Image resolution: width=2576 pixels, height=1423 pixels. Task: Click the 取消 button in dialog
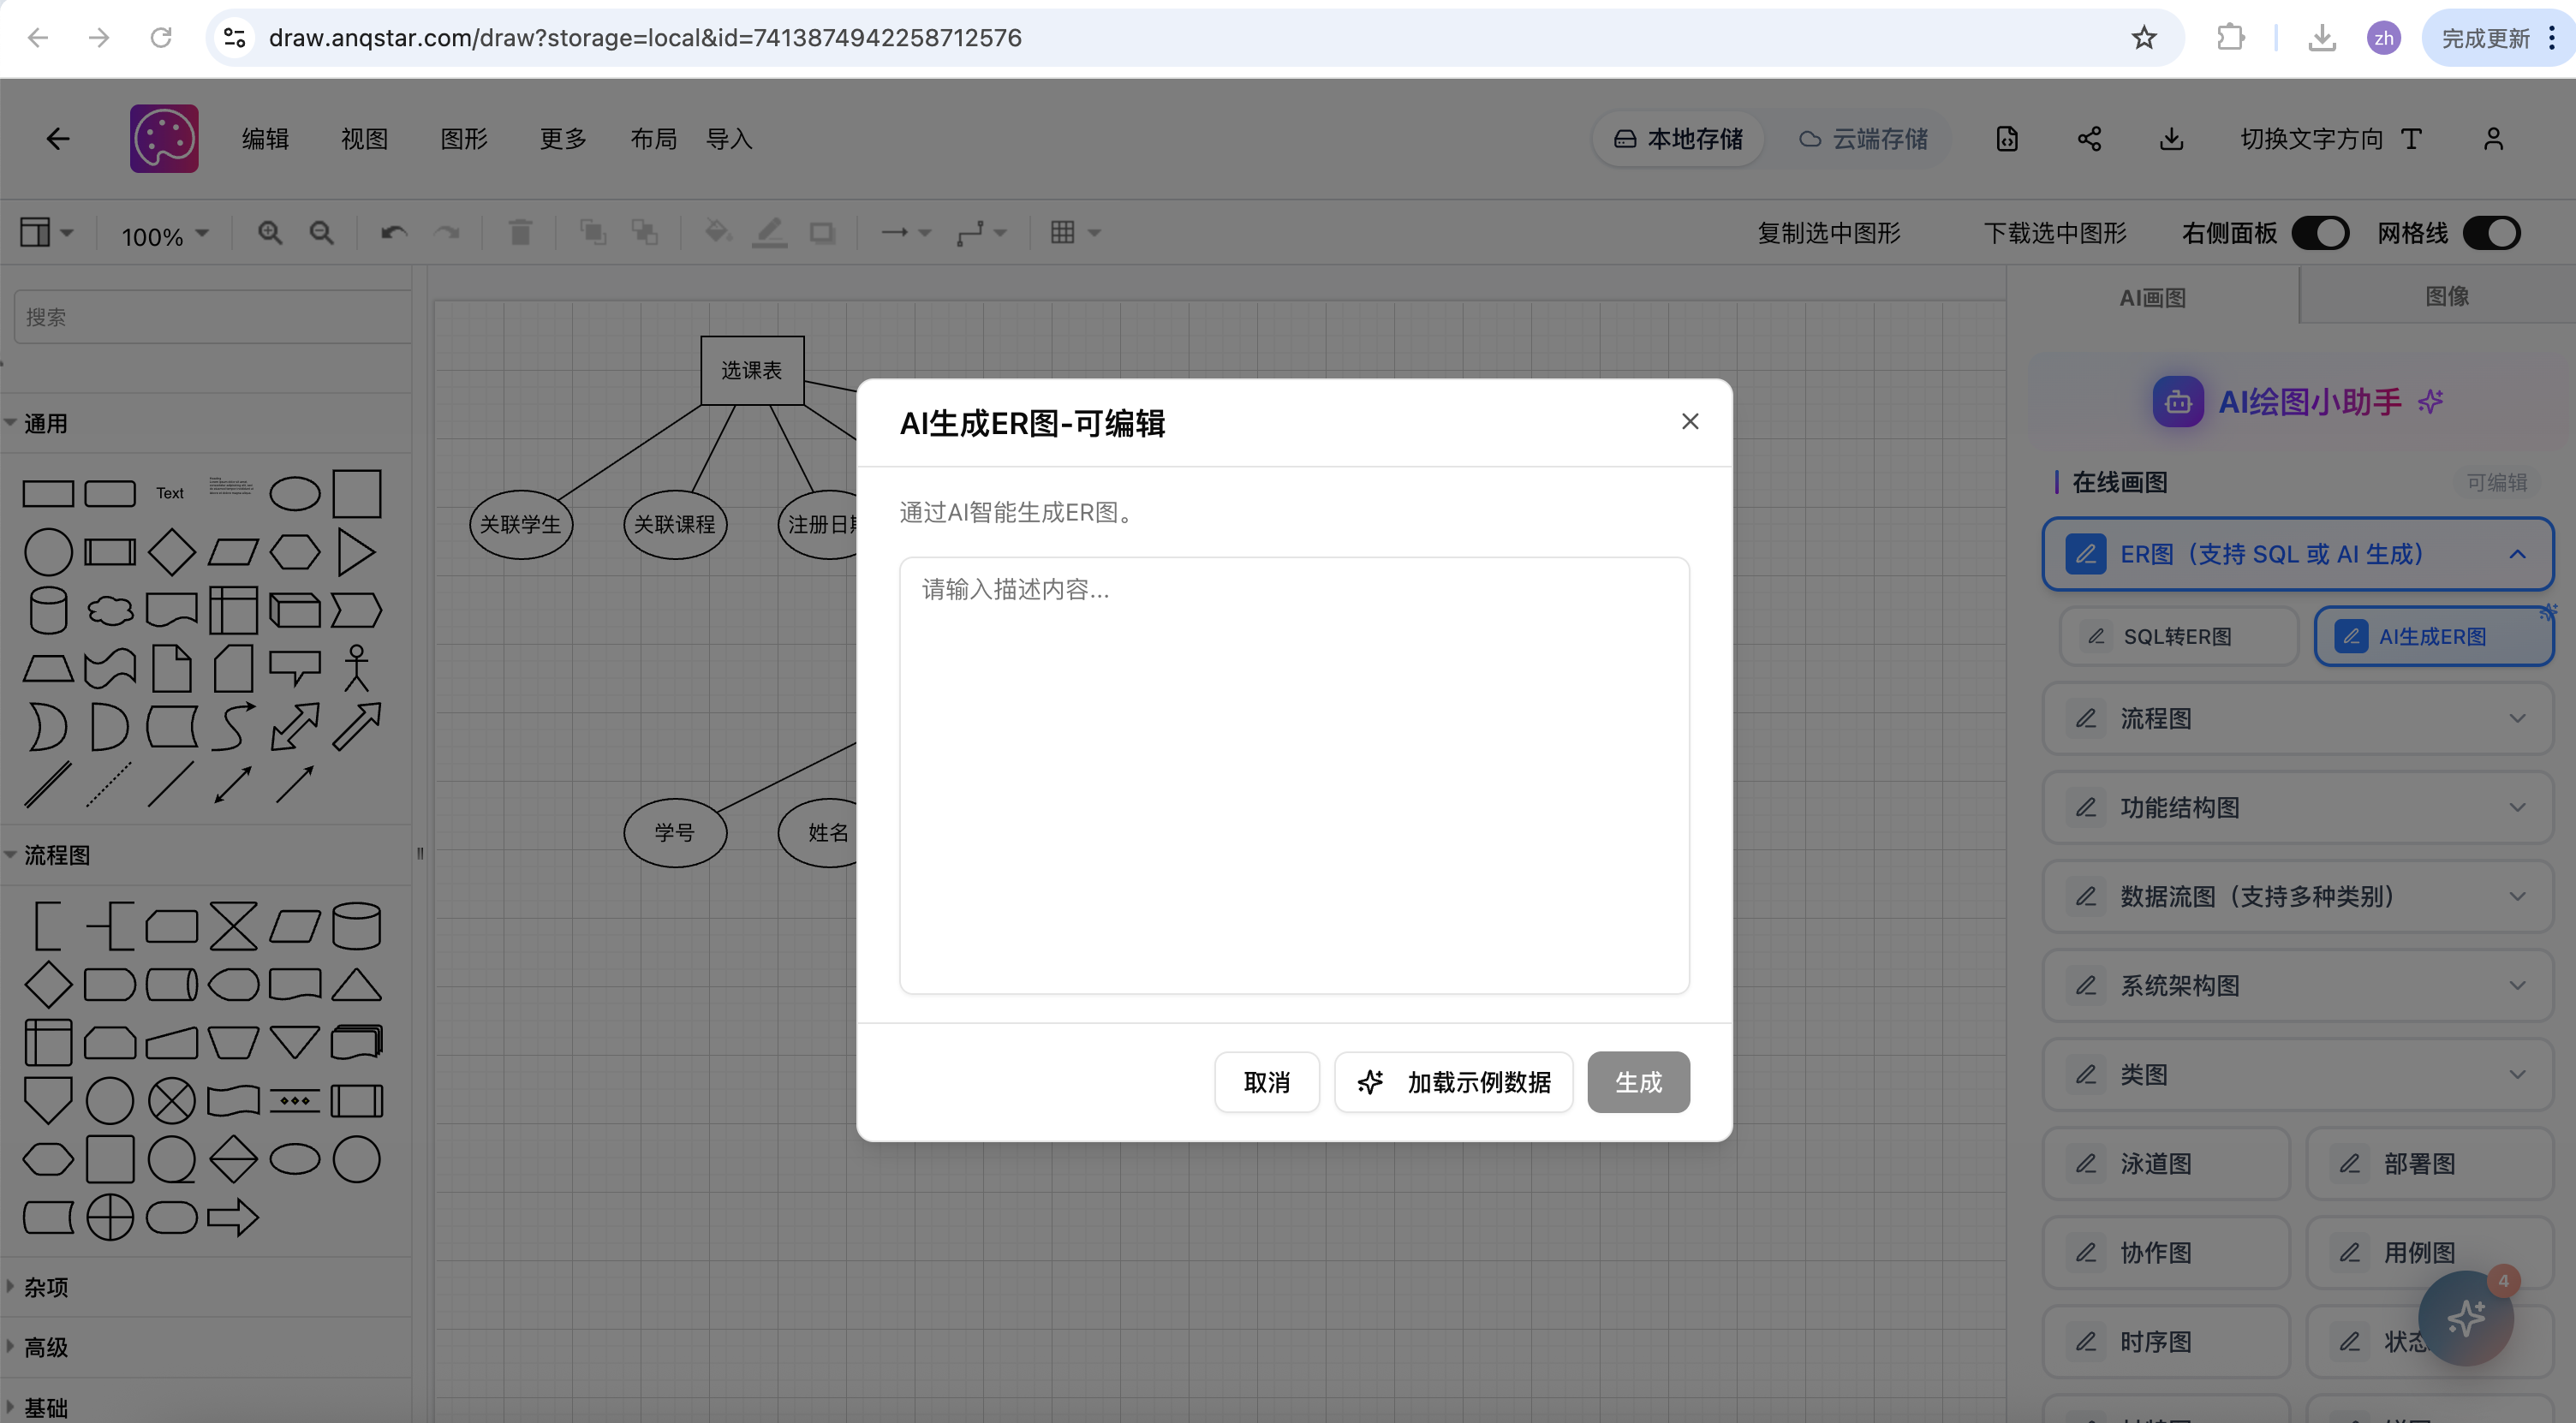pos(1266,1082)
